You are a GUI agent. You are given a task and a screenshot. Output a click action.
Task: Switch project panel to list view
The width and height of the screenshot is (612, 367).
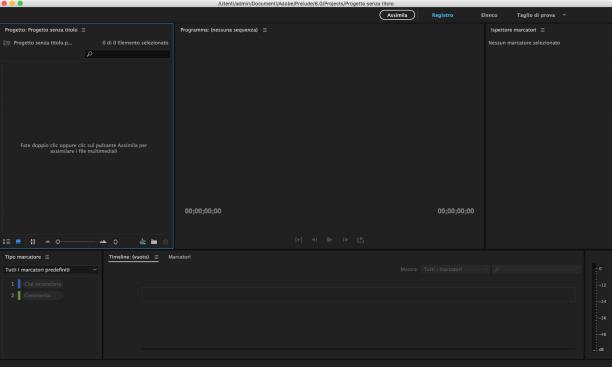(x=7, y=242)
